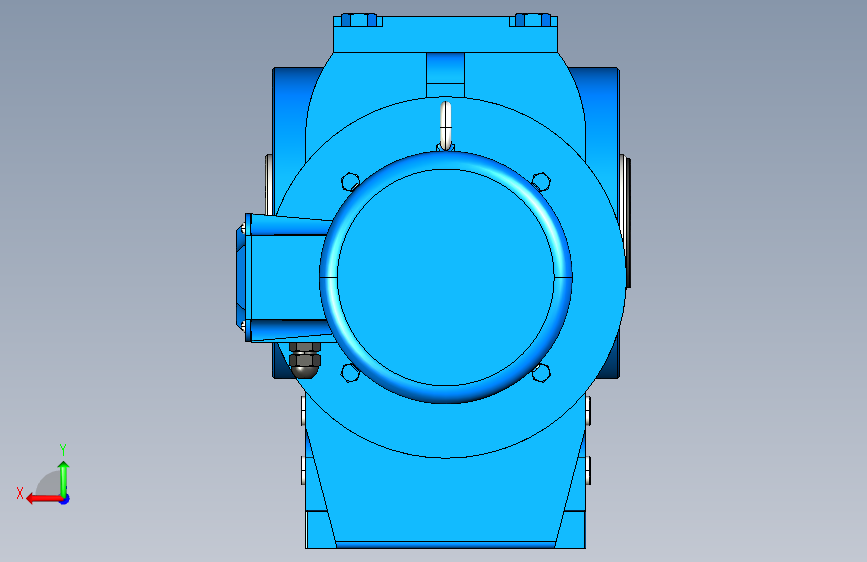The height and width of the screenshot is (562, 867).
Task: Click the green 'Y' label of the triad
Action: click(63, 450)
